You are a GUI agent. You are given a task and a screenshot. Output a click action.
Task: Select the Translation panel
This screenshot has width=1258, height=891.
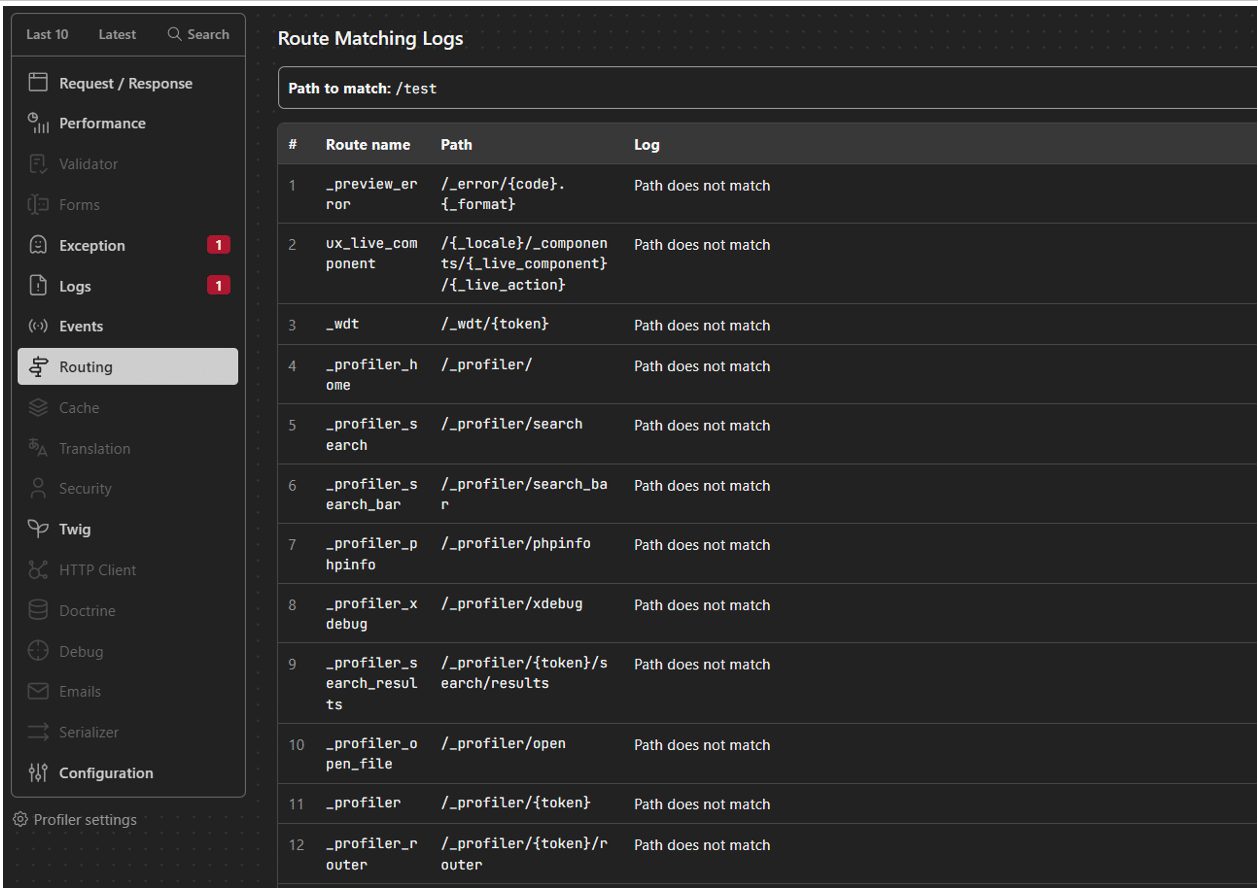(x=94, y=448)
